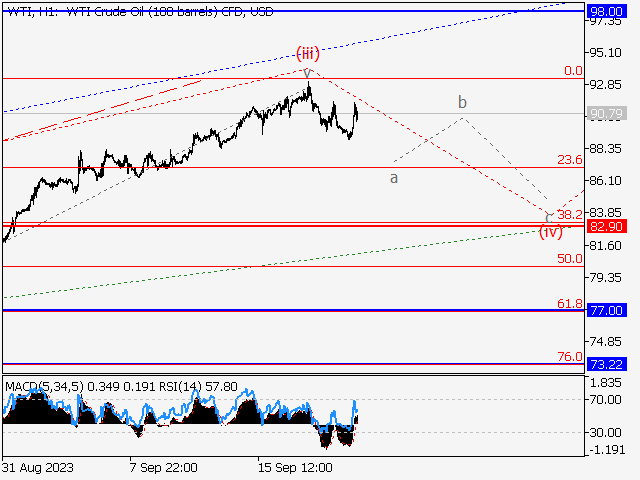Click the 88.35 price axis value

pos(605,149)
